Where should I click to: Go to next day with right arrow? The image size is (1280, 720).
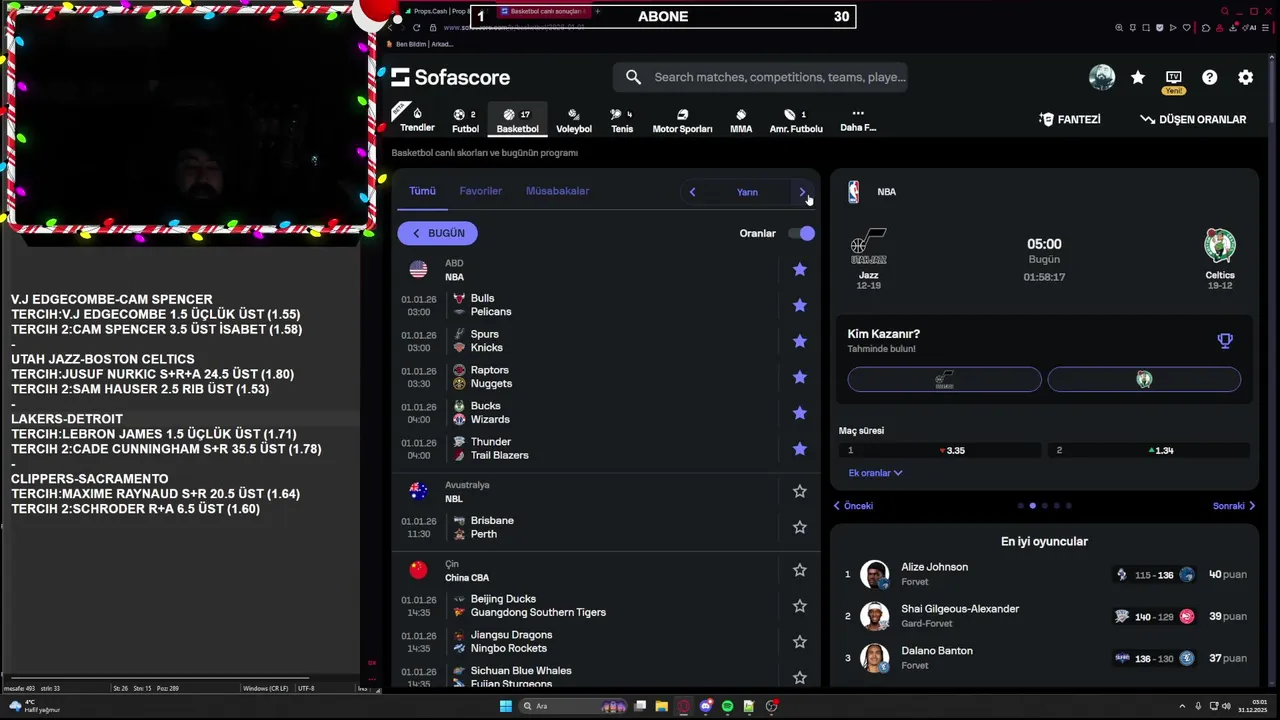click(x=802, y=192)
